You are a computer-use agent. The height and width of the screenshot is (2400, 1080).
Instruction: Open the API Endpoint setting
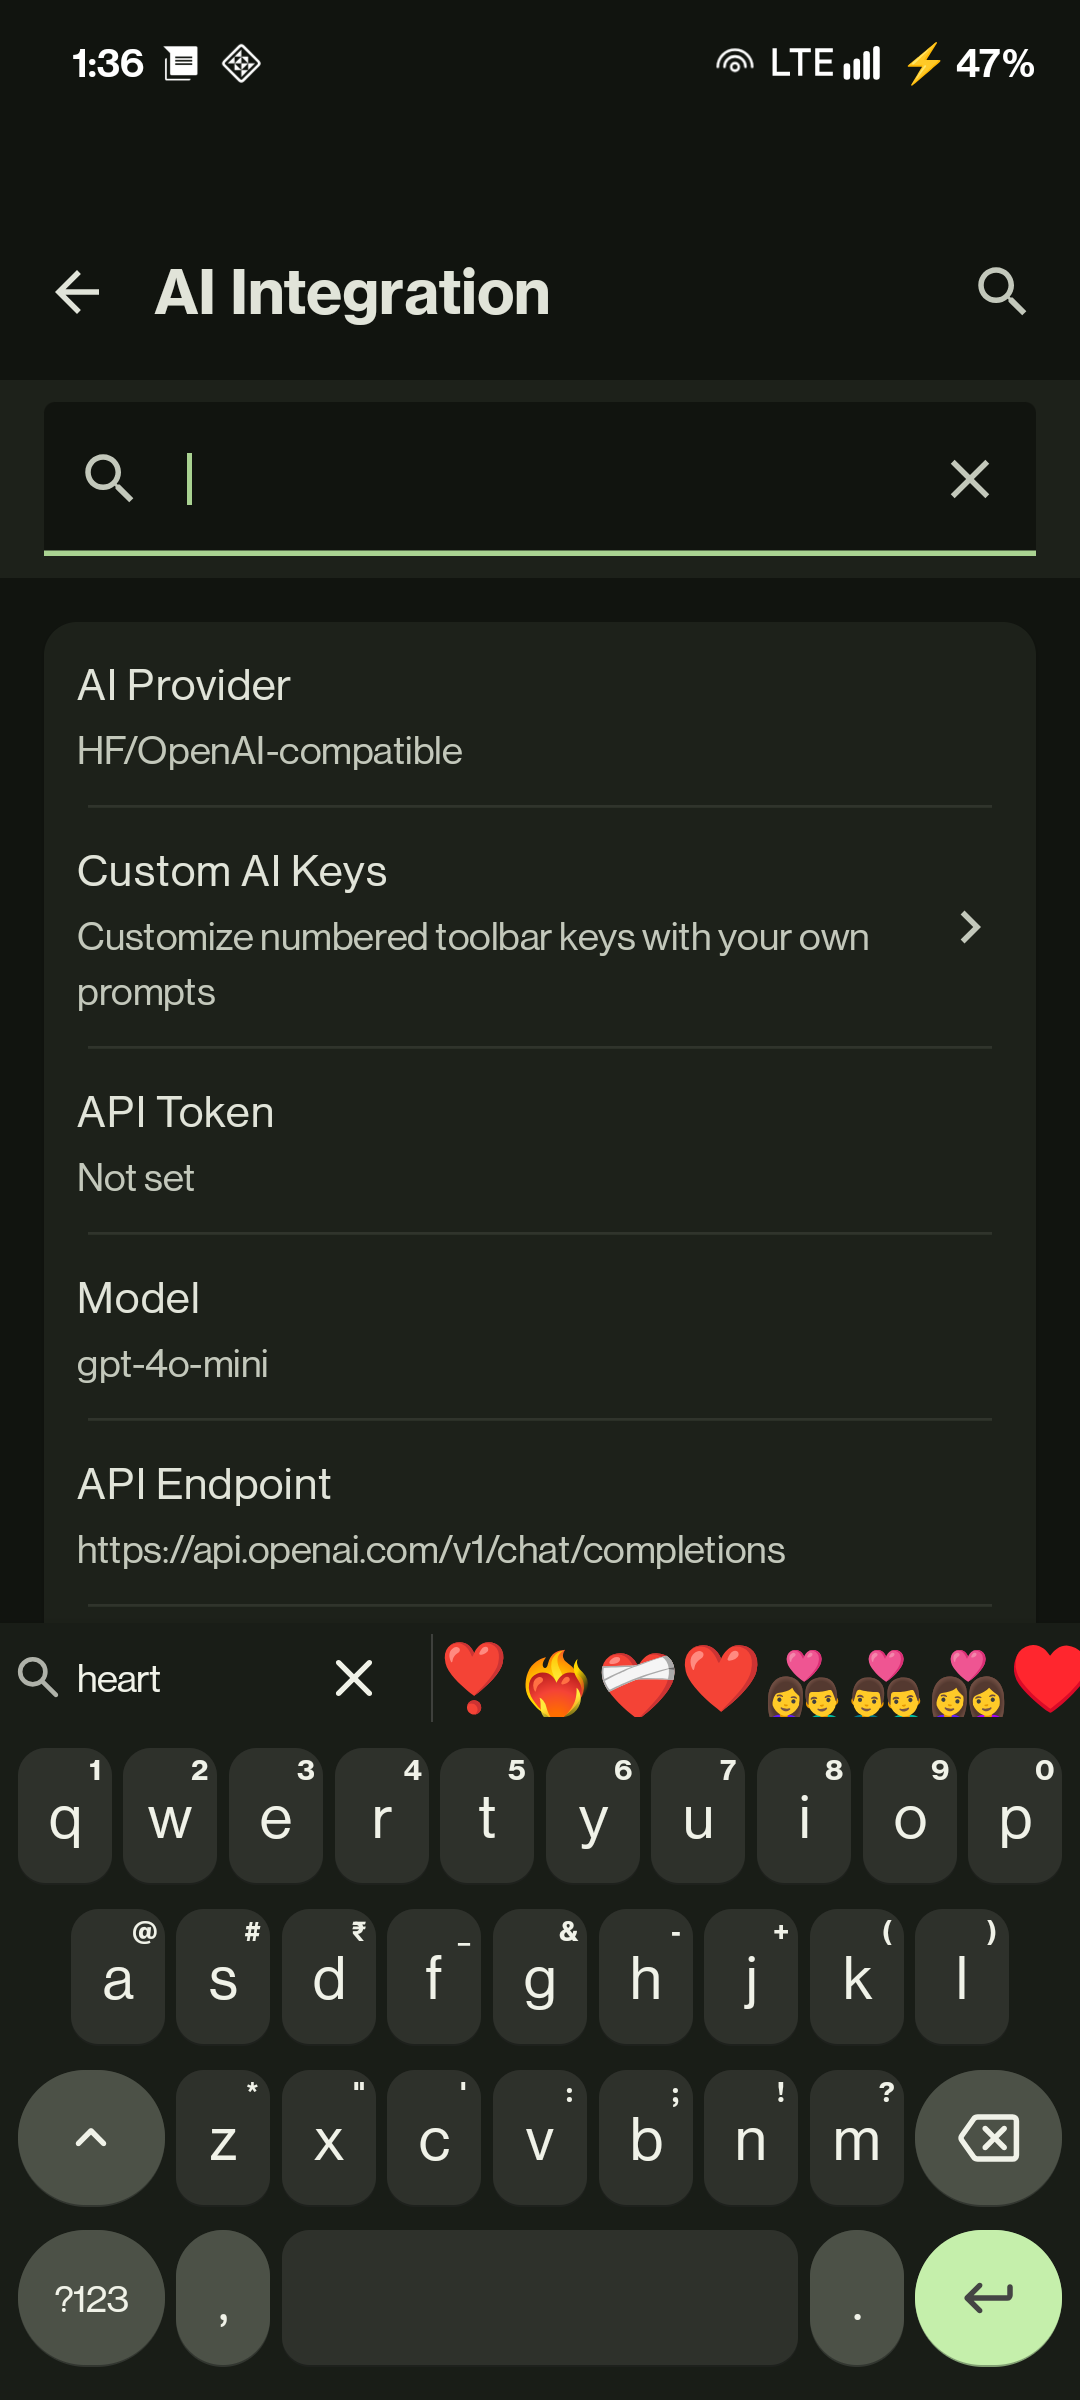(x=540, y=1514)
